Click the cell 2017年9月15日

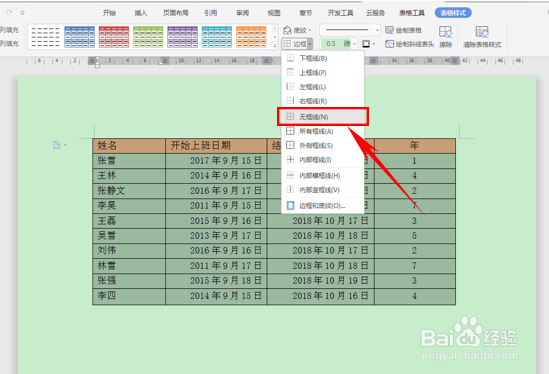(216, 161)
